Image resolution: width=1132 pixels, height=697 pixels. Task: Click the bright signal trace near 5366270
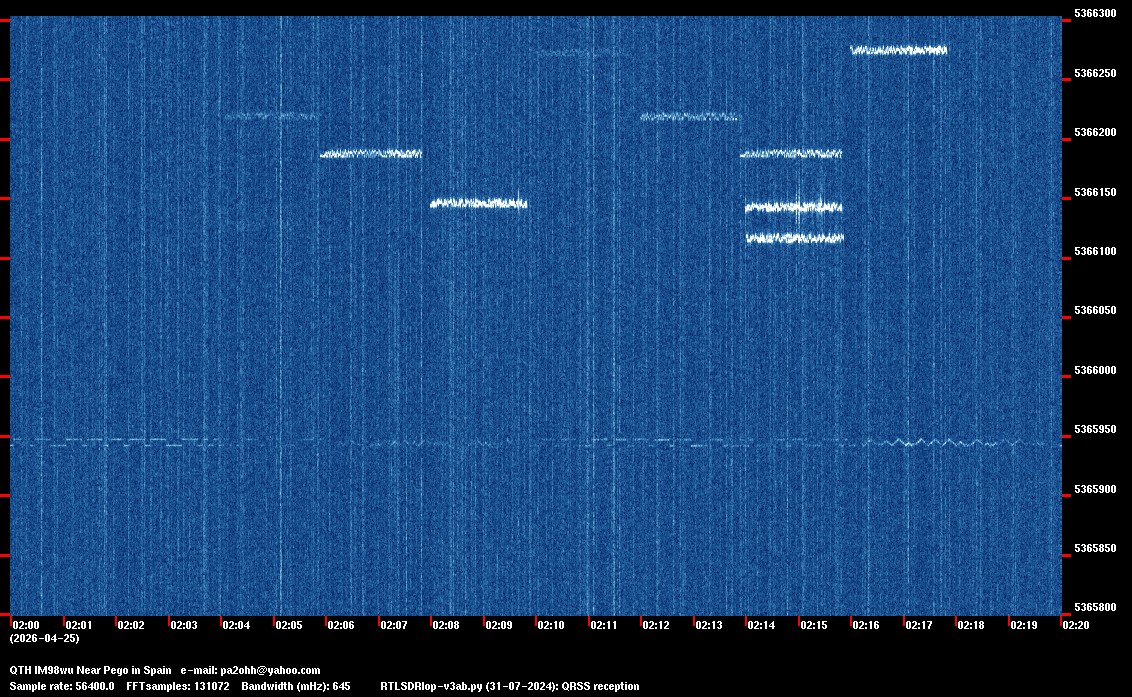click(x=898, y=49)
